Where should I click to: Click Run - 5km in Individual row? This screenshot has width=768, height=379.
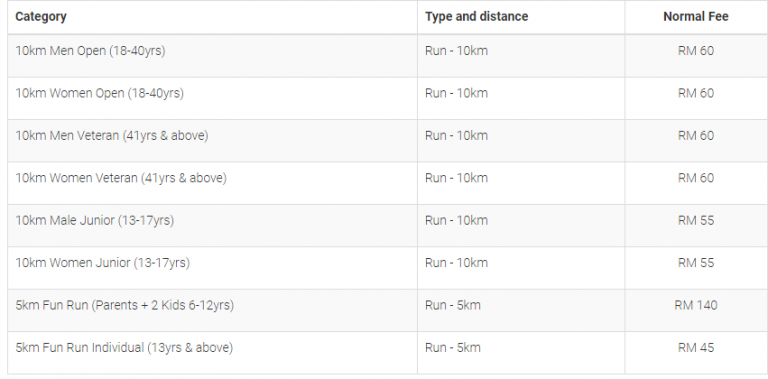(x=453, y=348)
